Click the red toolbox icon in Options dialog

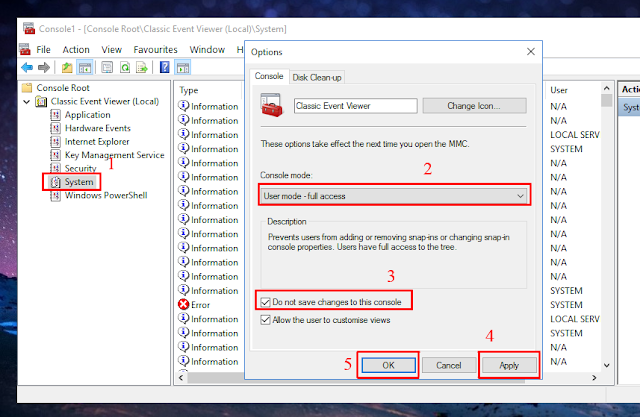[271, 105]
